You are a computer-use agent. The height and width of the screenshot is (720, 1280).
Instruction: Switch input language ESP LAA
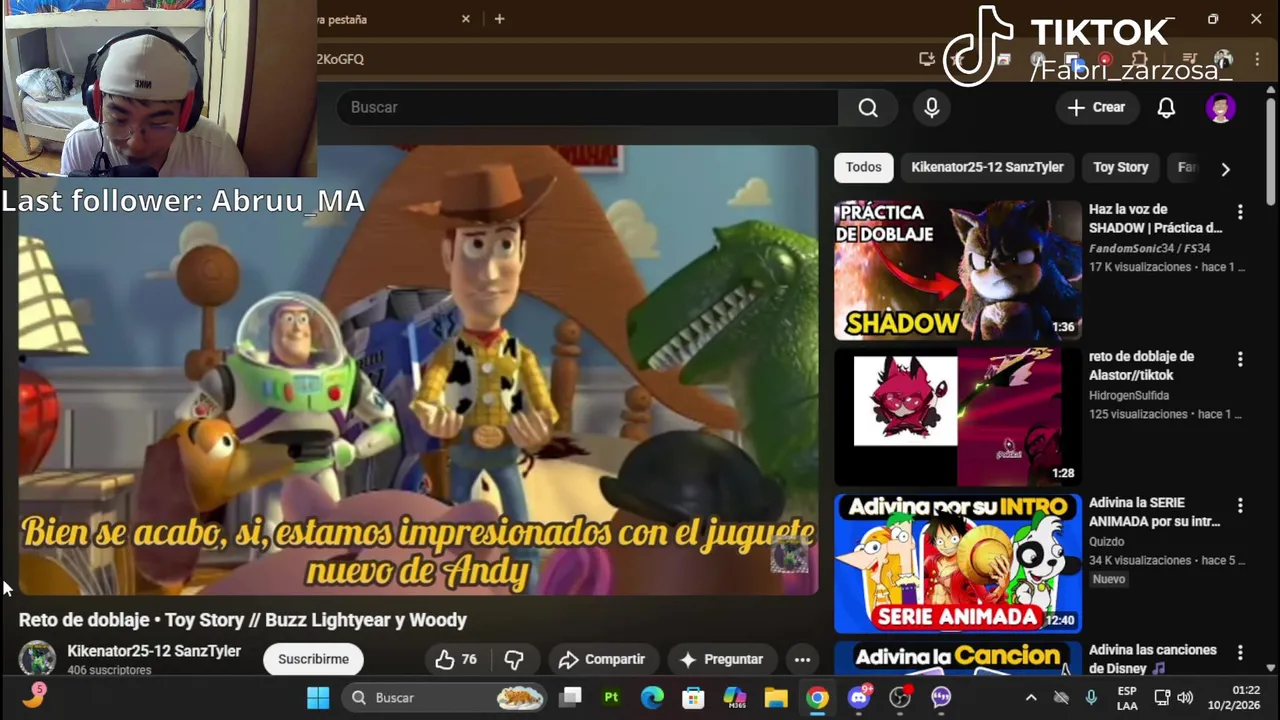pyautogui.click(x=1127, y=698)
